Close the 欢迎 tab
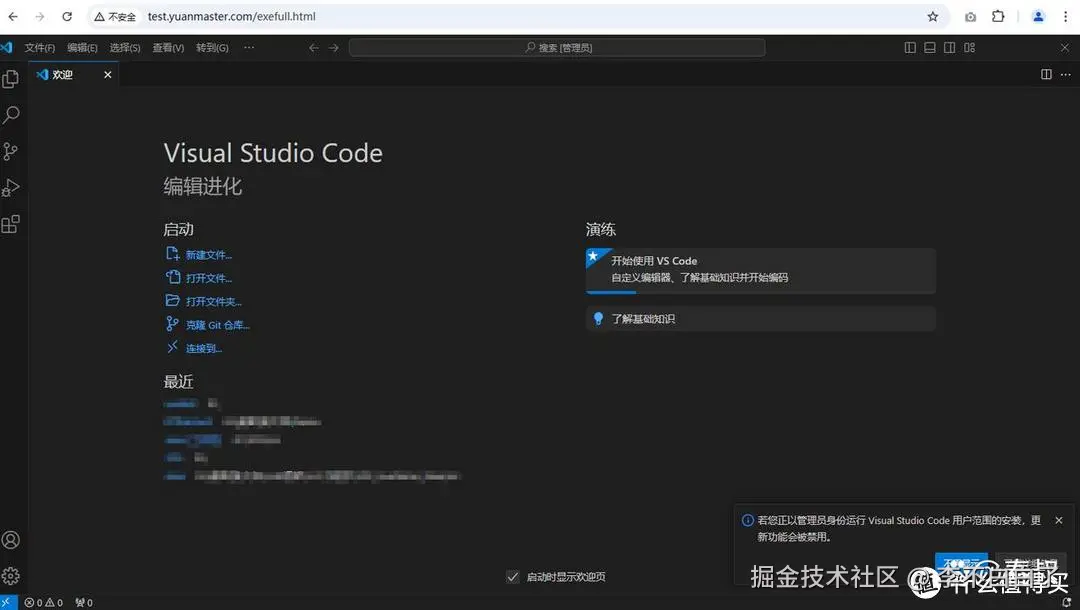This screenshot has width=1080, height=610. (x=107, y=74)
